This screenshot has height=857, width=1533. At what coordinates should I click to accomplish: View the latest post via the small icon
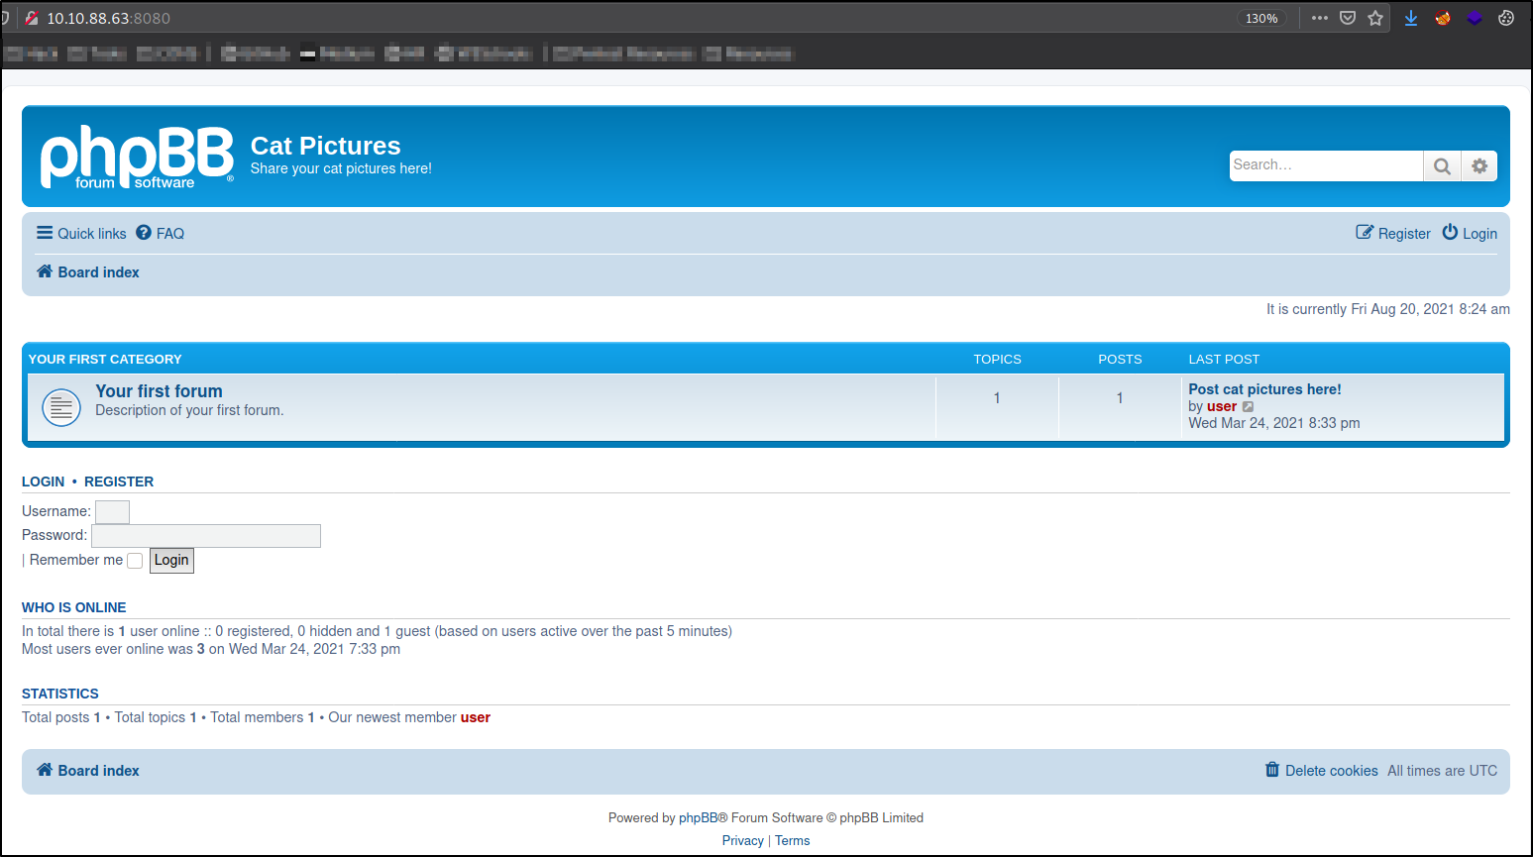click(x=1248, y=407)
